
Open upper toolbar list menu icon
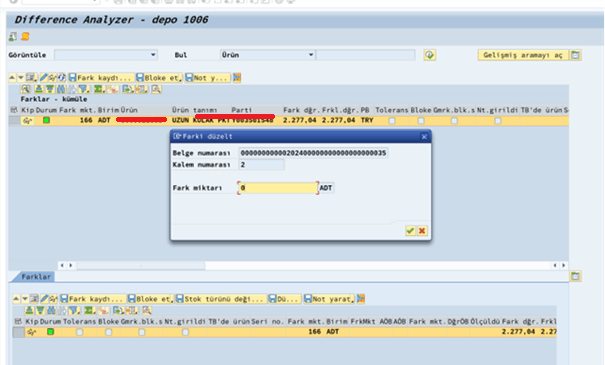tap(32, 78)
